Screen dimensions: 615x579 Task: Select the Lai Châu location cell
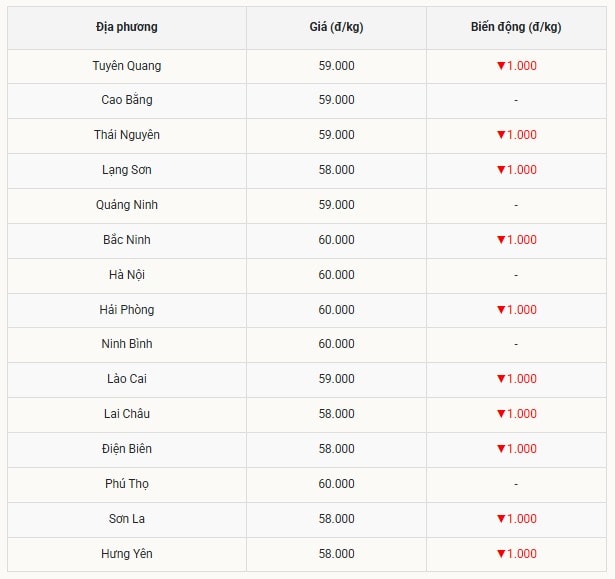click(x=127, y=414)
